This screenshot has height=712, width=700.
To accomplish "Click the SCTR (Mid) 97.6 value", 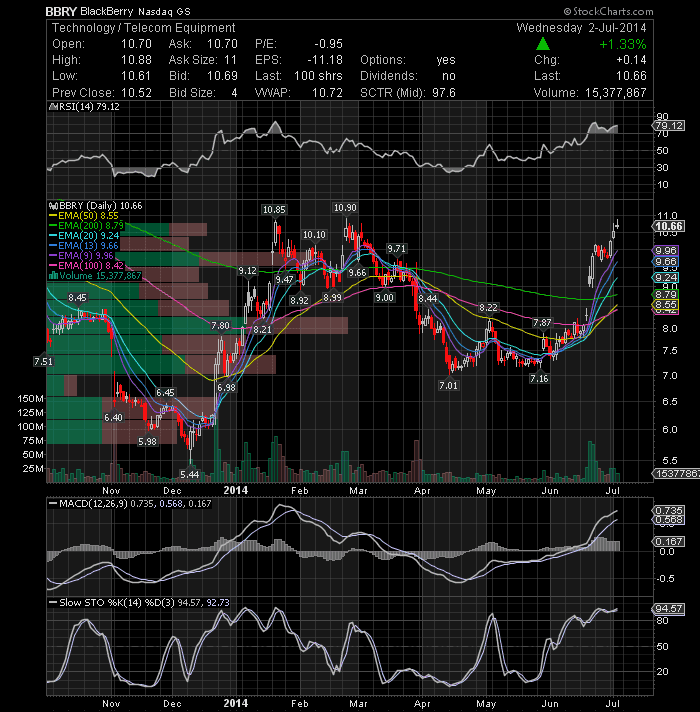I will pos(444,93).
